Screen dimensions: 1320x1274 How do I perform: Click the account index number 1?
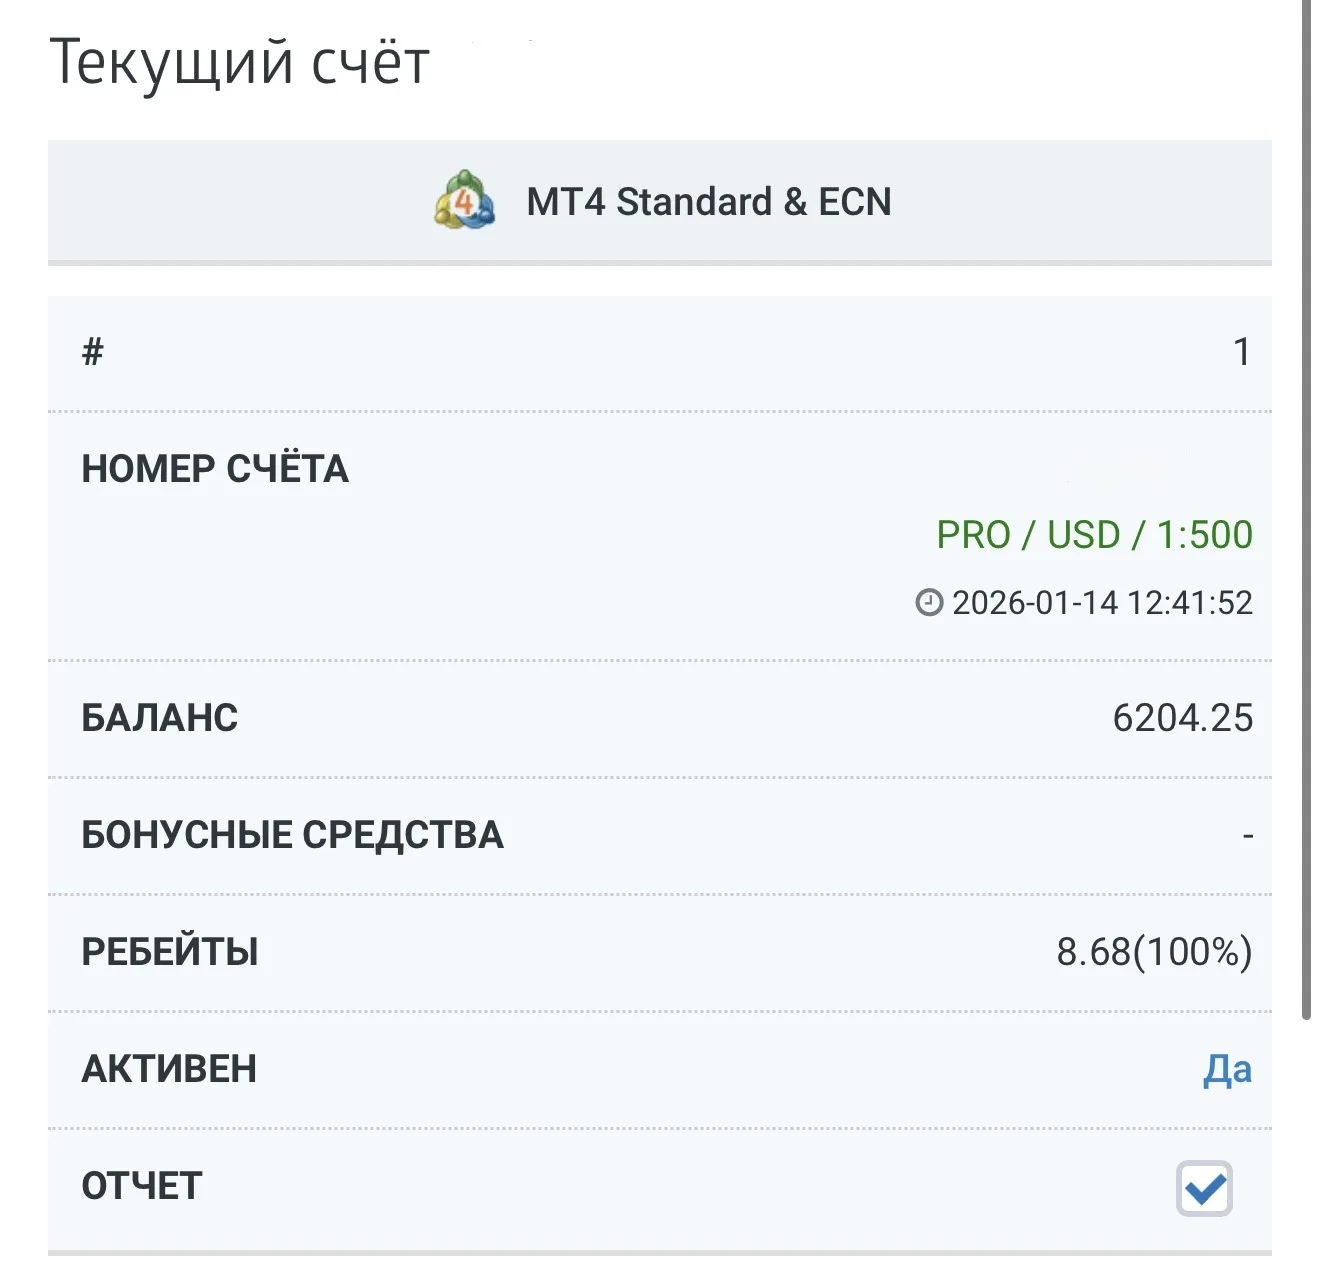[x=1242, y=352]
